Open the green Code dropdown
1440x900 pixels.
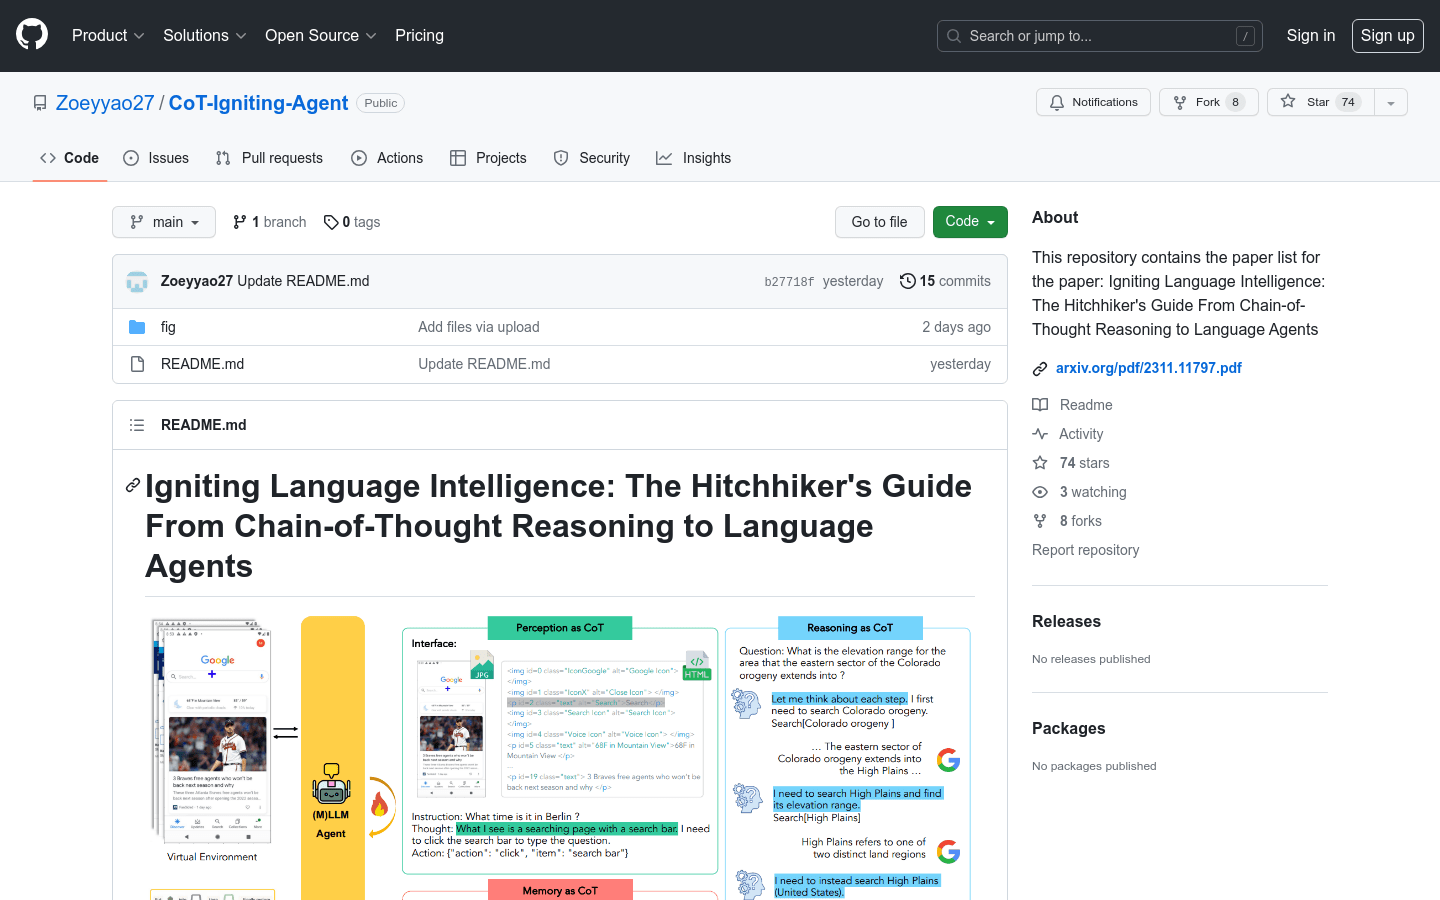point(969,222)
